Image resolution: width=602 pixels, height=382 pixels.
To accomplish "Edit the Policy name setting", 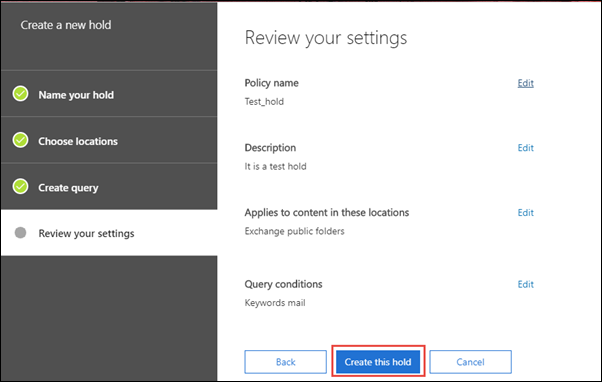I will [525, 83].
